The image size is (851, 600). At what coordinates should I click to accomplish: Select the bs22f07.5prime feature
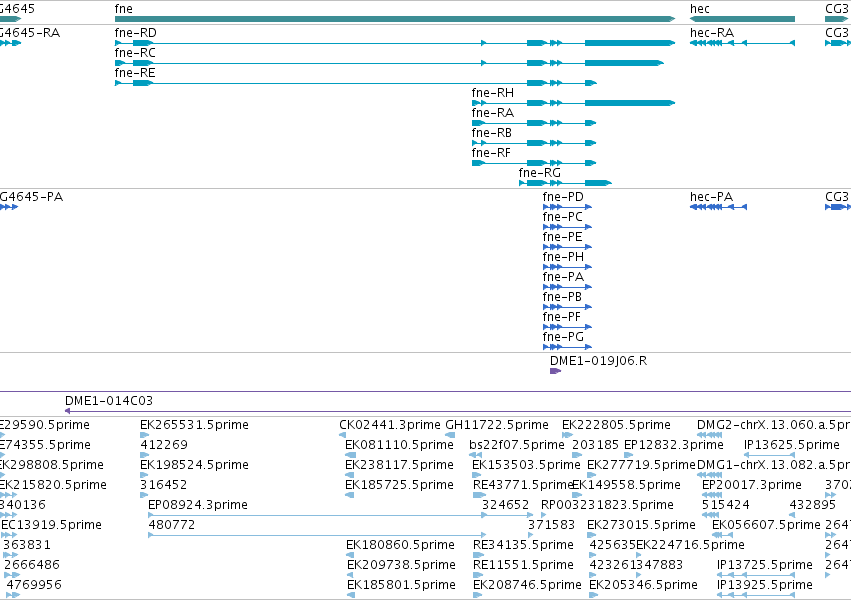click(475, 455)
